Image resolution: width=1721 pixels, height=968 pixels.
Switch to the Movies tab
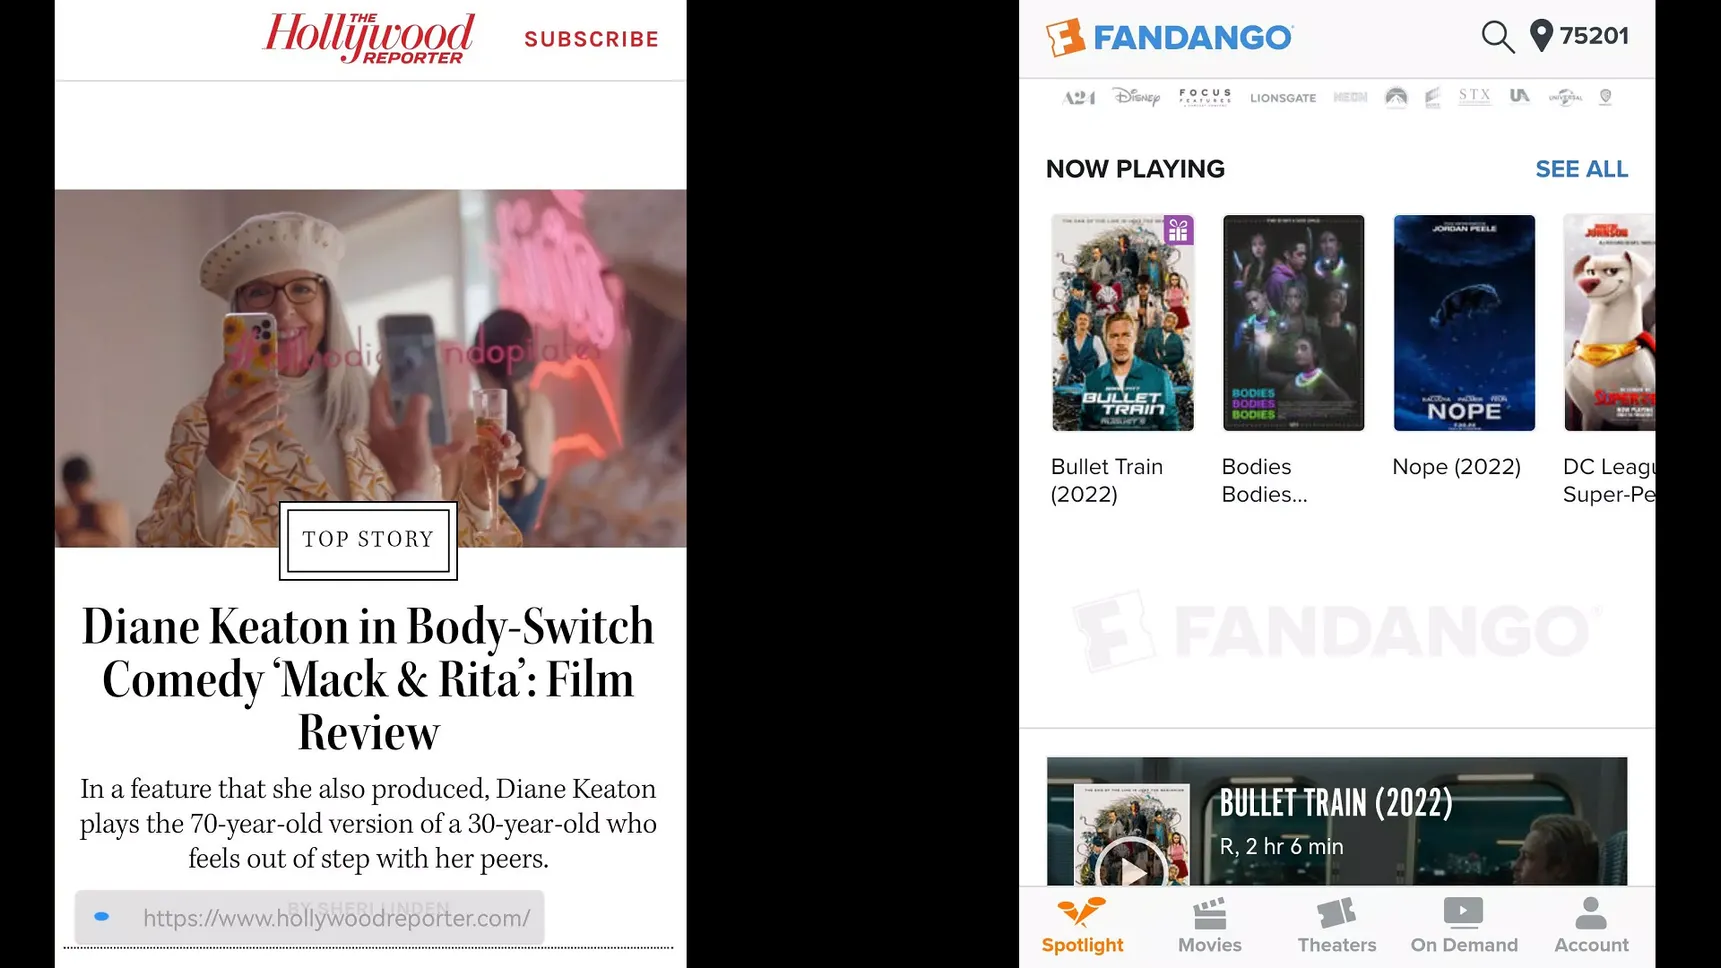(1209, 926)
